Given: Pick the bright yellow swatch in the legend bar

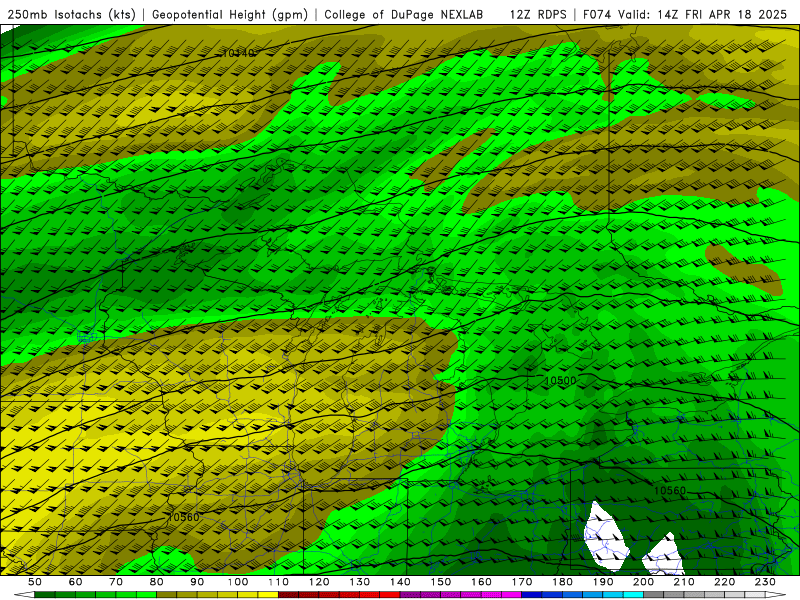Looking at the screenshot, I should [268, 595].
